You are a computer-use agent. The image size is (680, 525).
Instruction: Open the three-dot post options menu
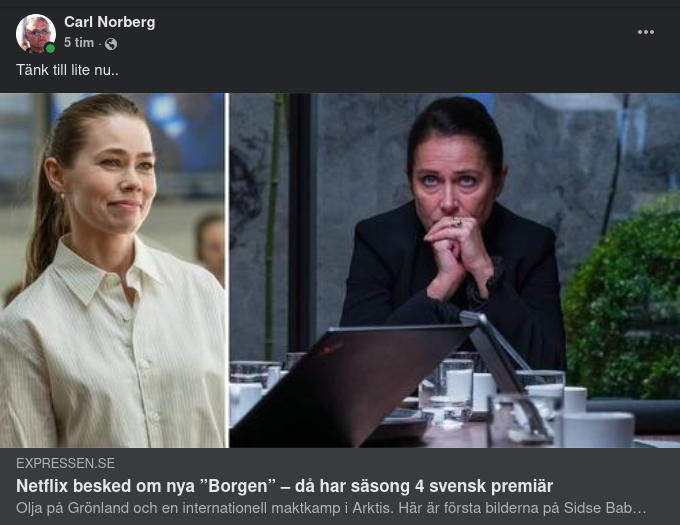[x=645, y=32]
